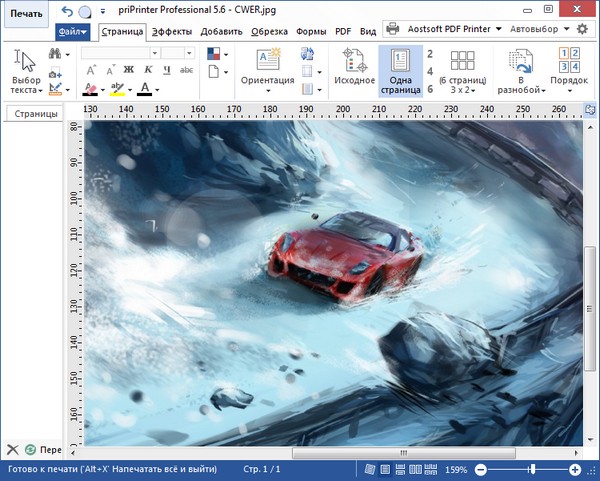Click the zoom slider in status bar
Screen dimensions: 600x481
pyautogui.click(x=527, y=469)
